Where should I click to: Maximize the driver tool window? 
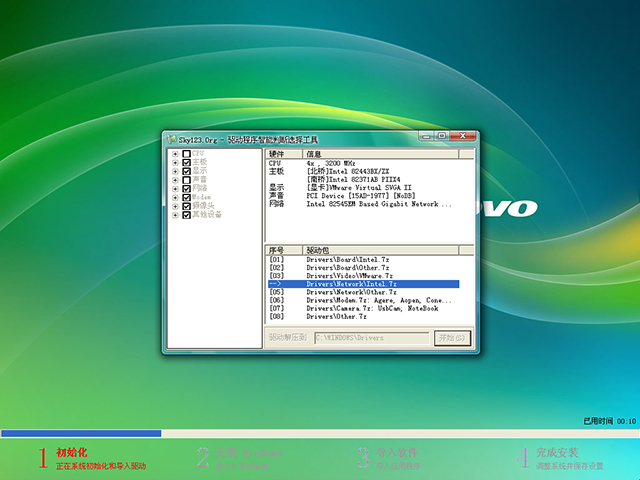pos(441,137)
